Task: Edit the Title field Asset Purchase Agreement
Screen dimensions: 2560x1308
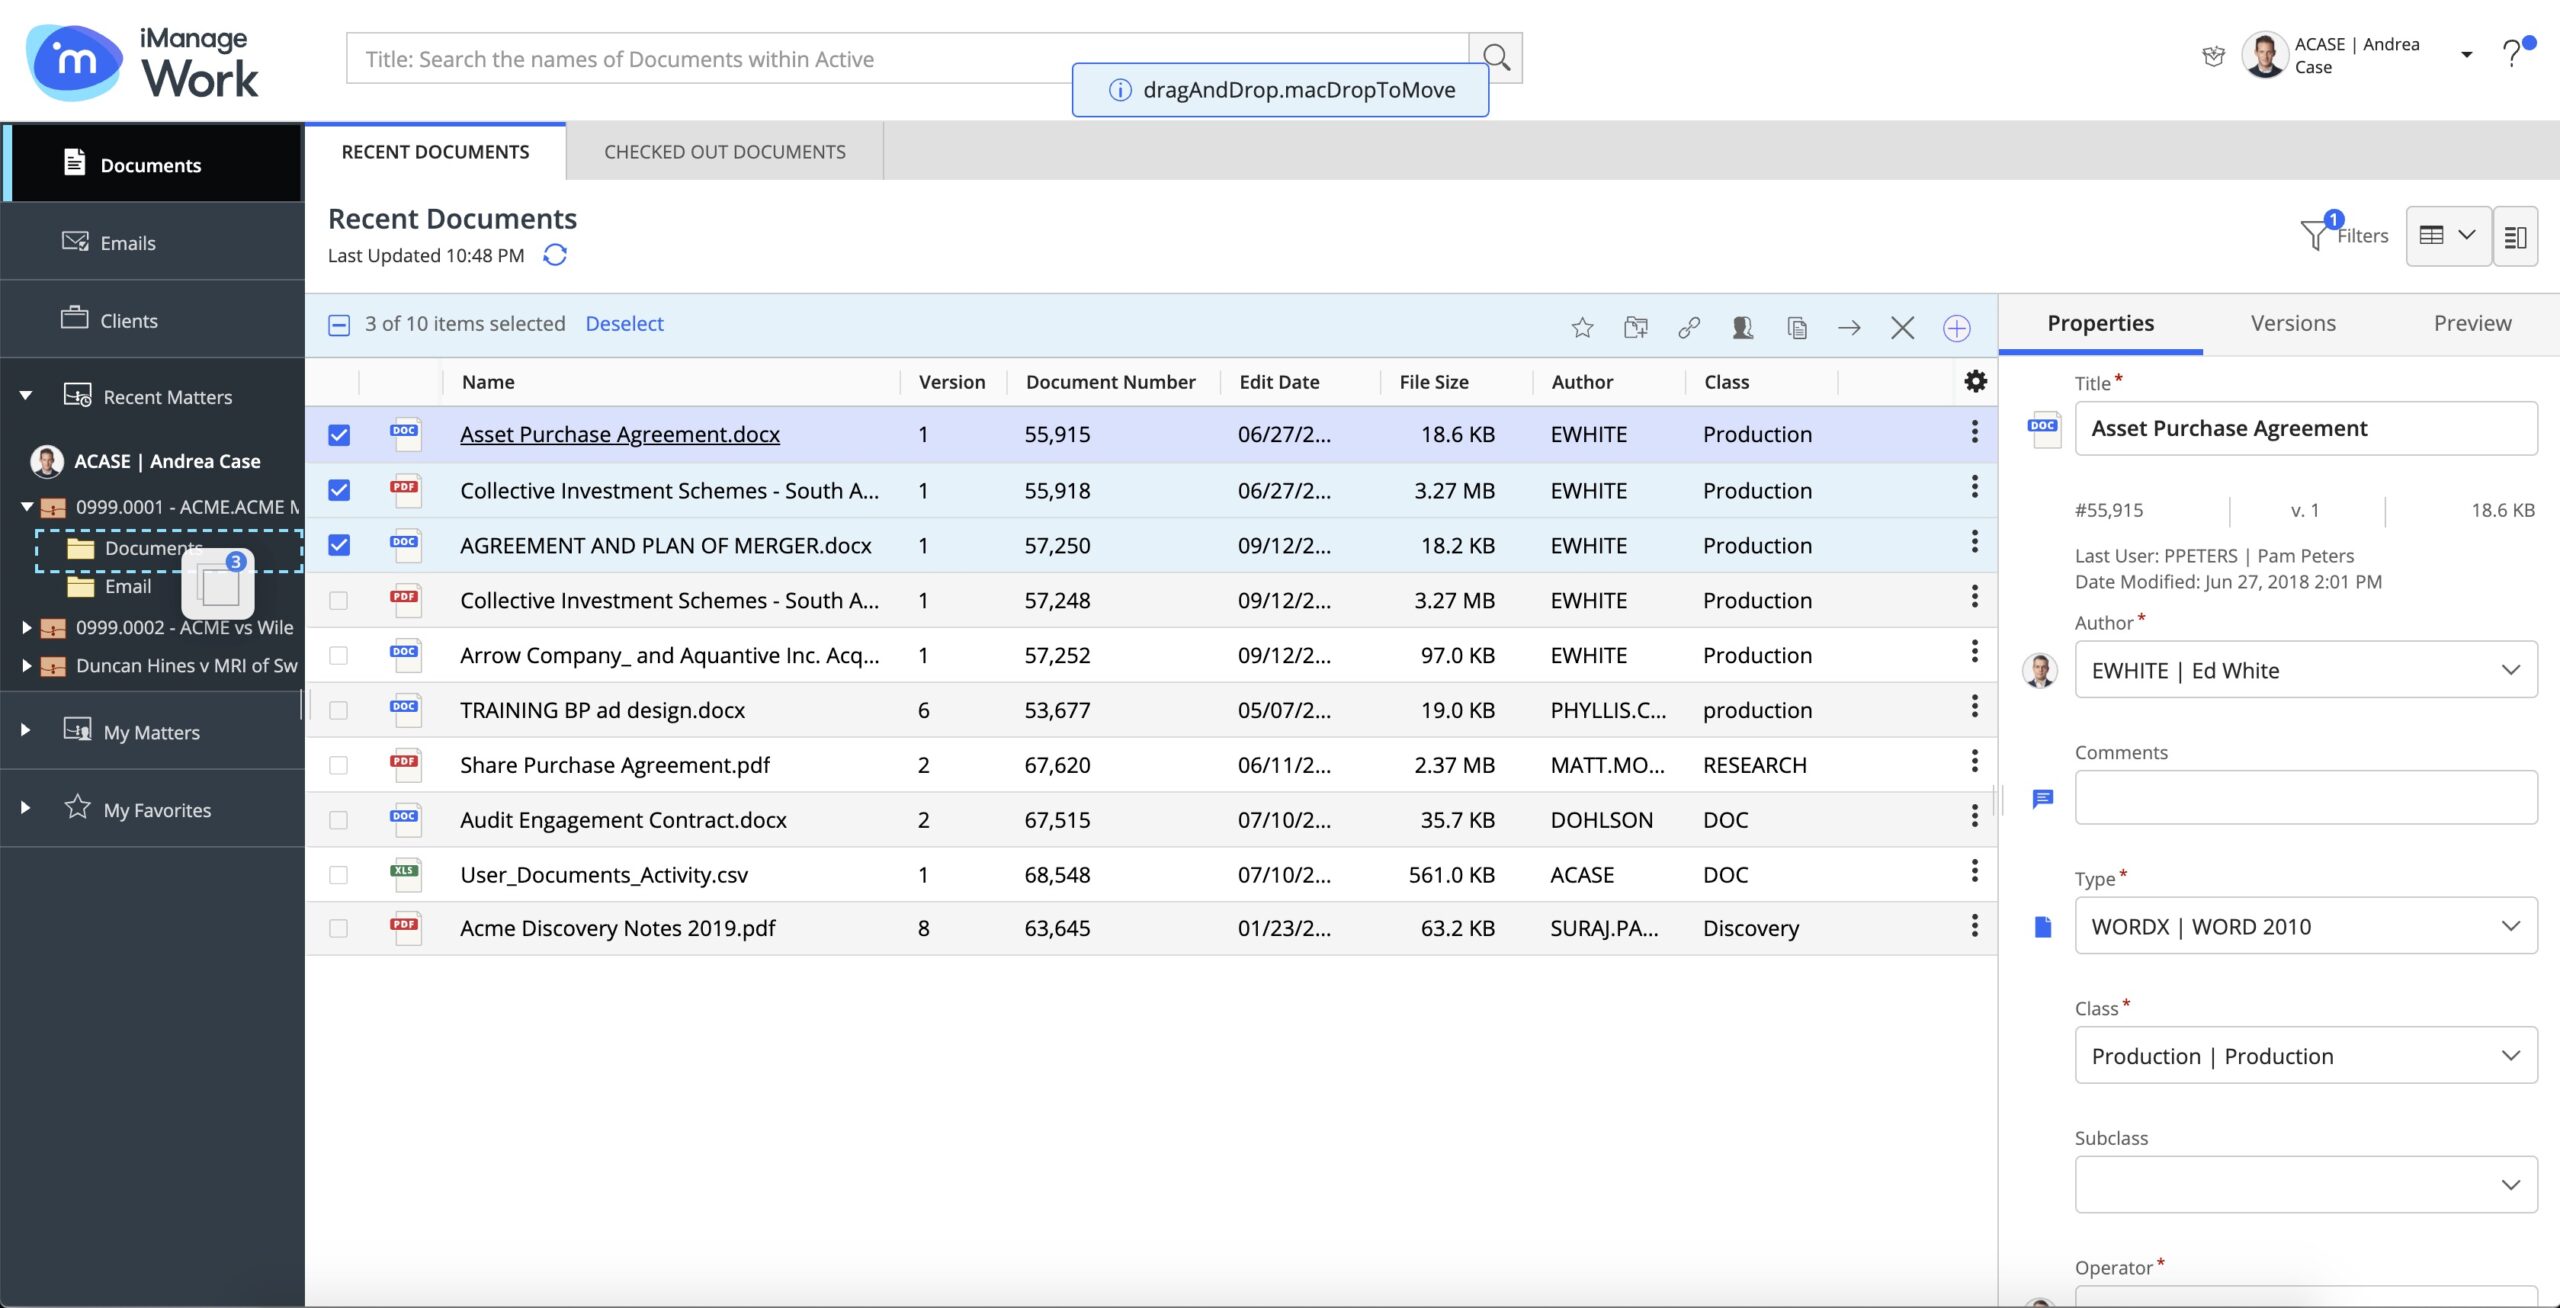Action: pos(2306,428)
